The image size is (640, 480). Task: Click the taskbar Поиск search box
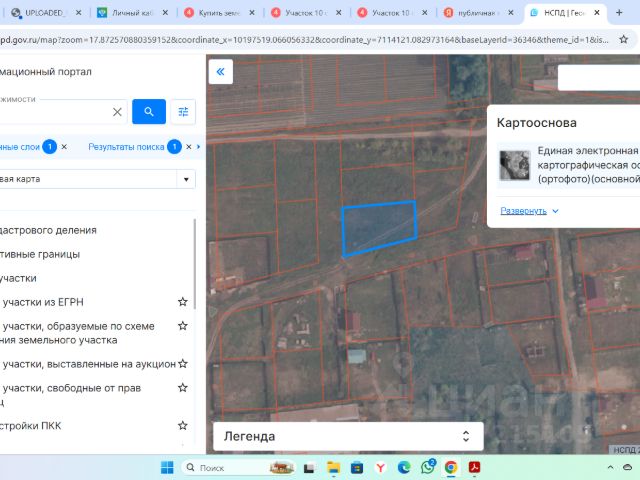pyautogui.click(x=238, y=467)
